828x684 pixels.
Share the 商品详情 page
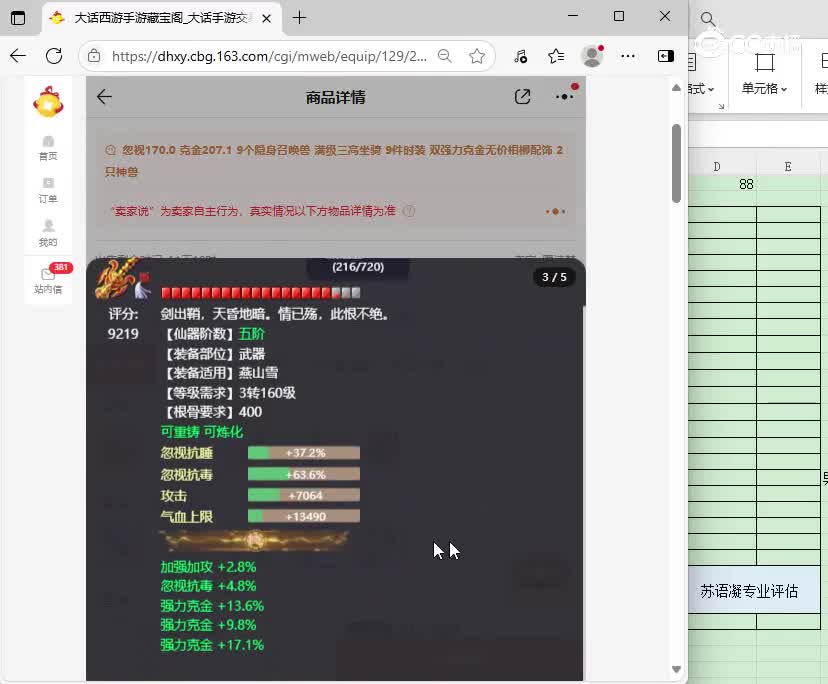522,97
